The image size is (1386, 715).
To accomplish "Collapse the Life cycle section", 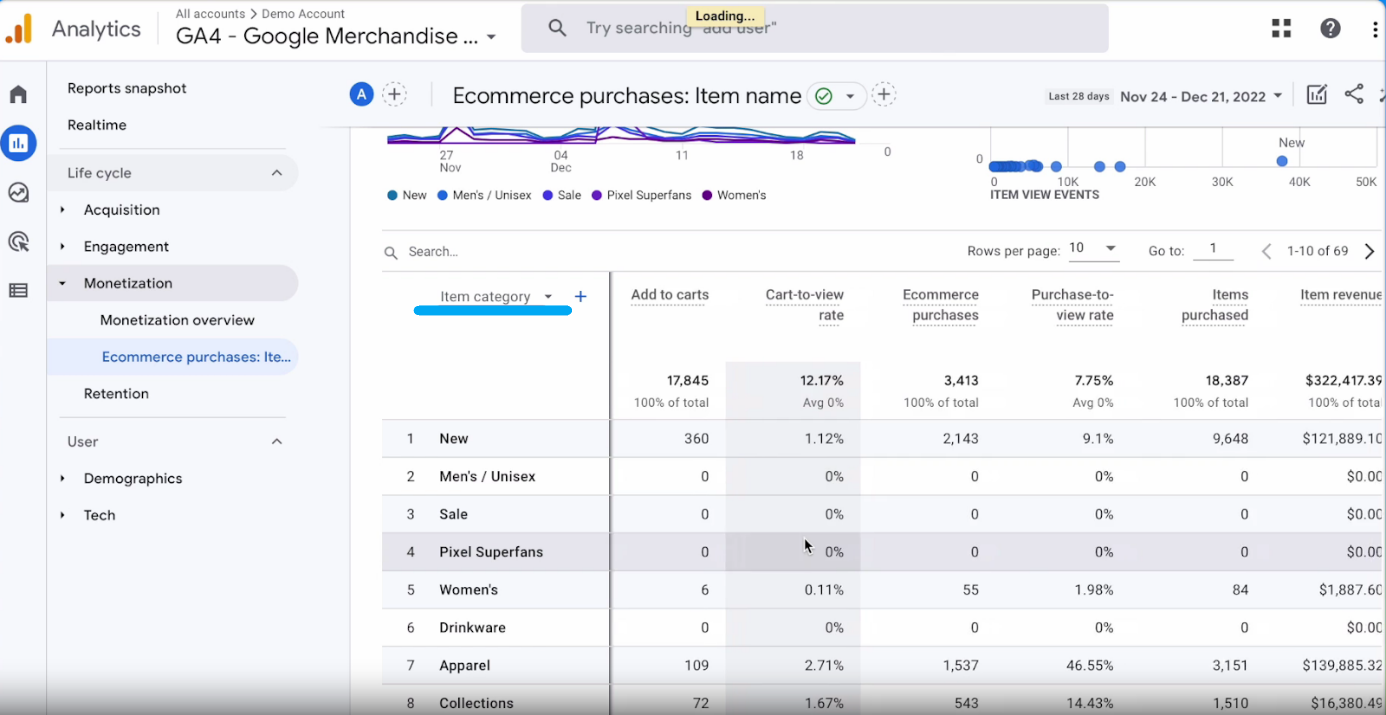I will (277, 173).
